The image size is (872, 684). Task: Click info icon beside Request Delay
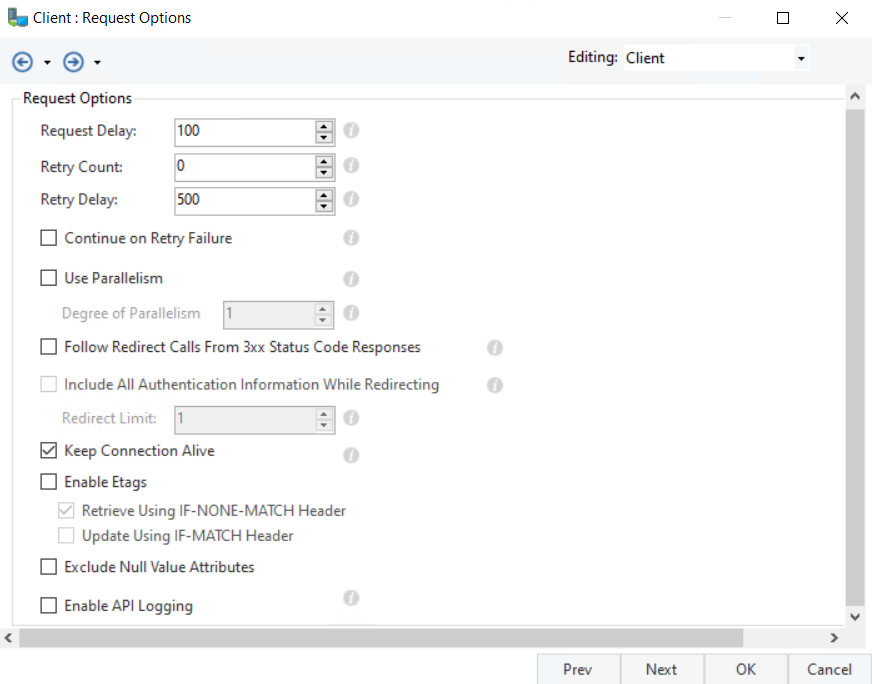(351, 130)
